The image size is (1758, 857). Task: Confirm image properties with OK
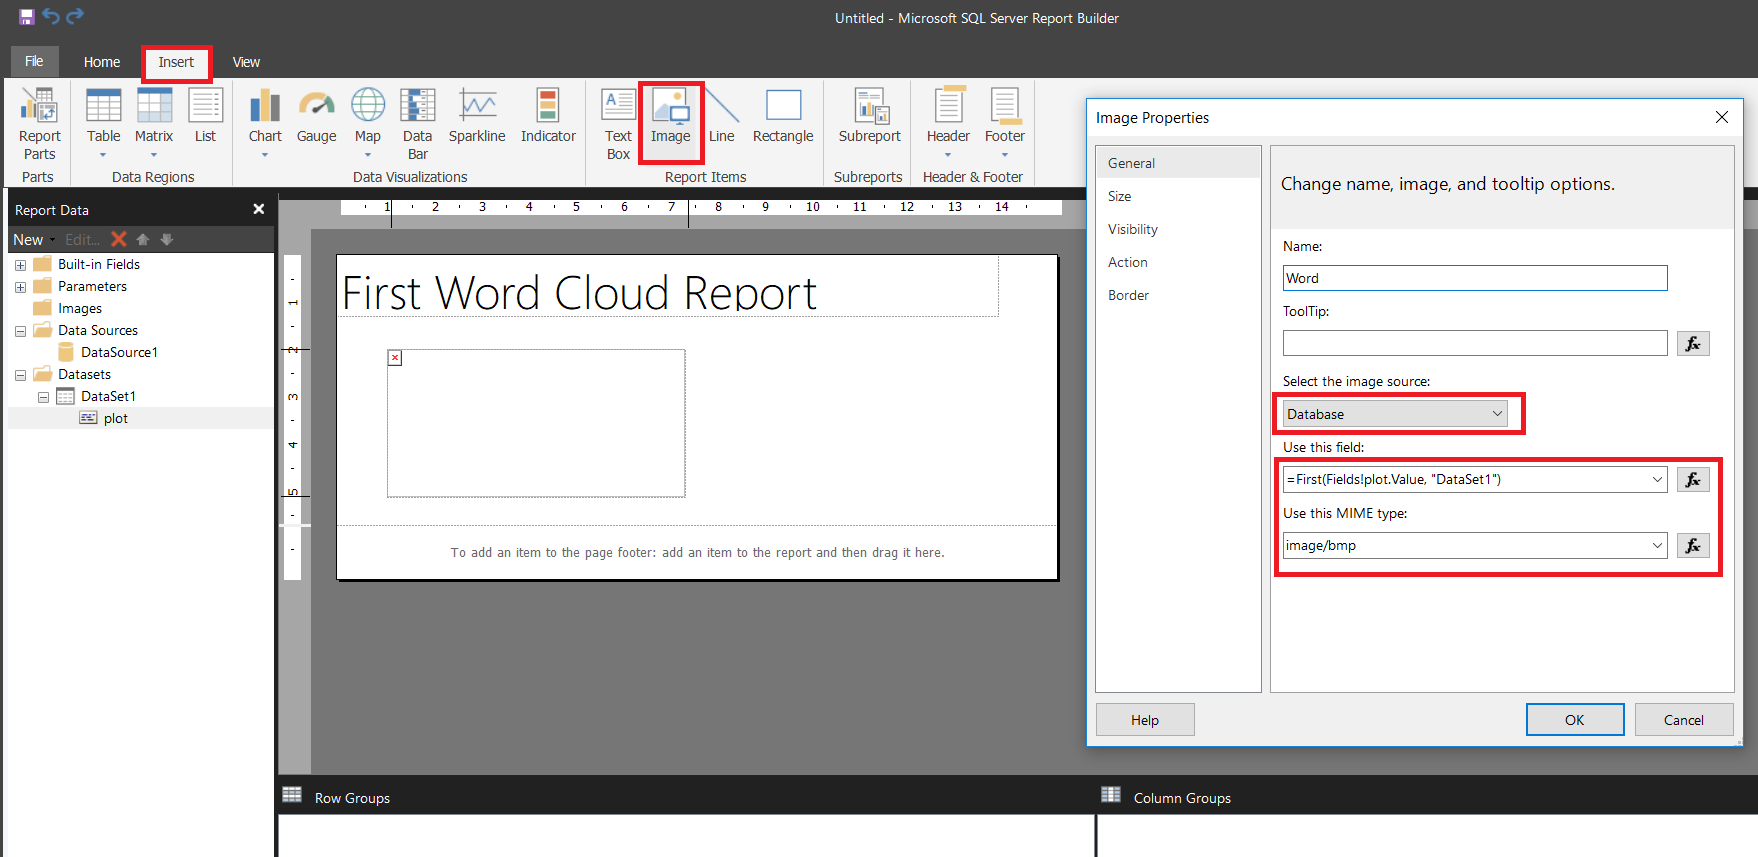pyautogui.click(x=1574, y=719)
